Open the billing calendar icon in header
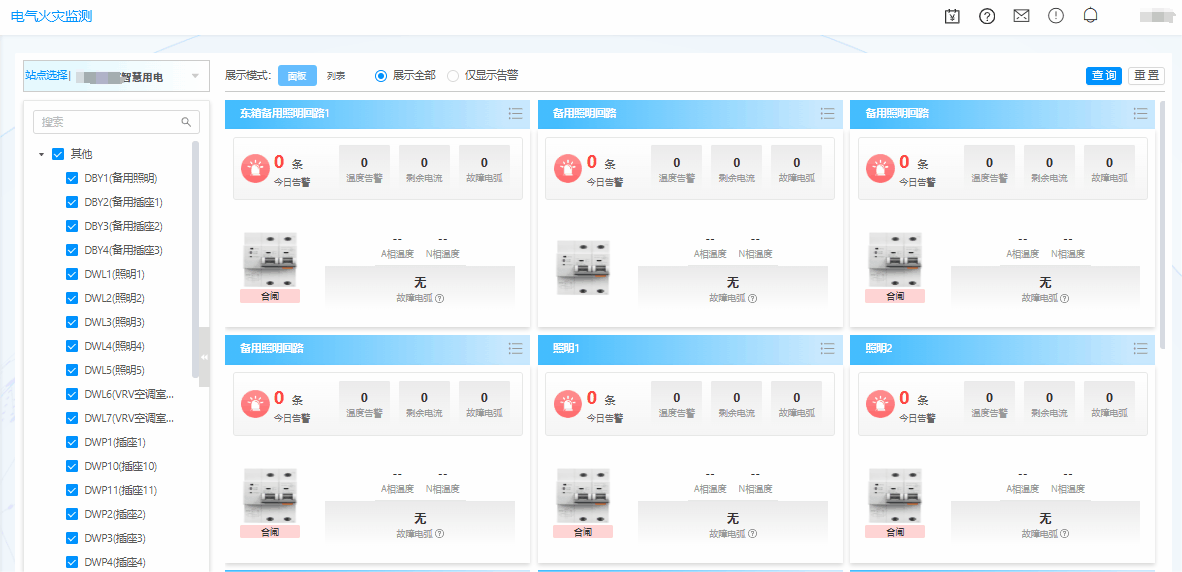The height and width of the screenshot is (572, 1182). point(952,16)
